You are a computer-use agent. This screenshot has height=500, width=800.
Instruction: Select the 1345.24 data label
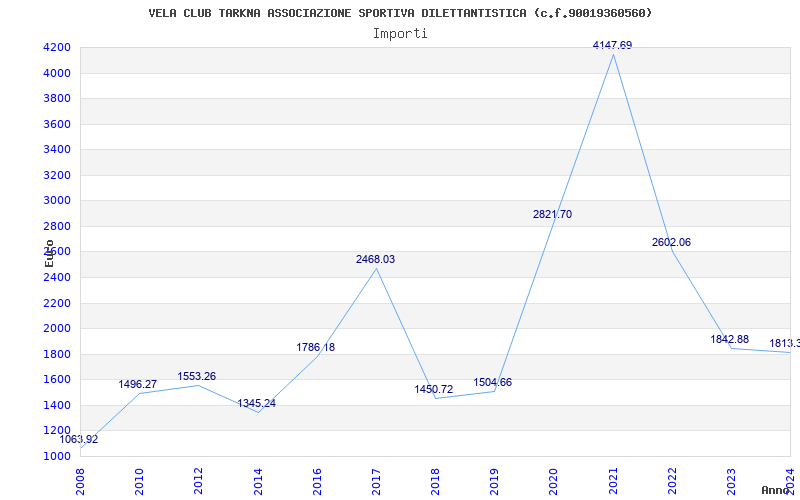coord(257,404)
